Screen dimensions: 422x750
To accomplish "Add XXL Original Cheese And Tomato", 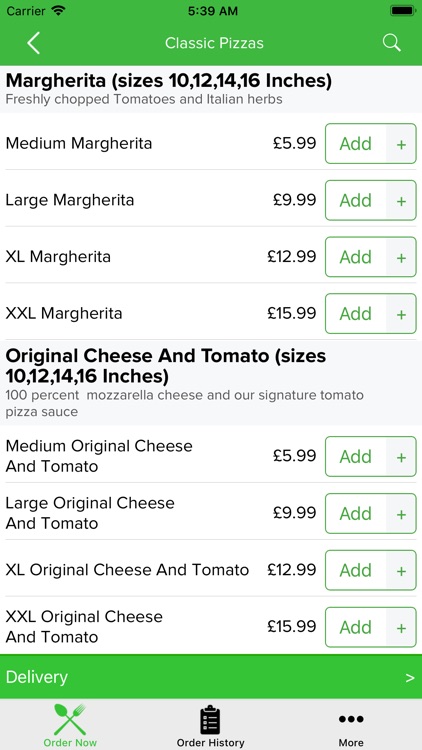I will coord(355,628).
